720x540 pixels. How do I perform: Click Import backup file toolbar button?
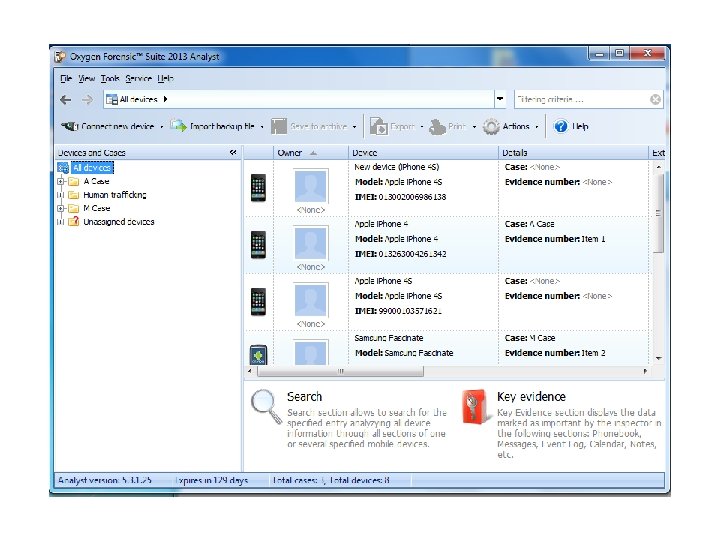[x=212, y=126]
